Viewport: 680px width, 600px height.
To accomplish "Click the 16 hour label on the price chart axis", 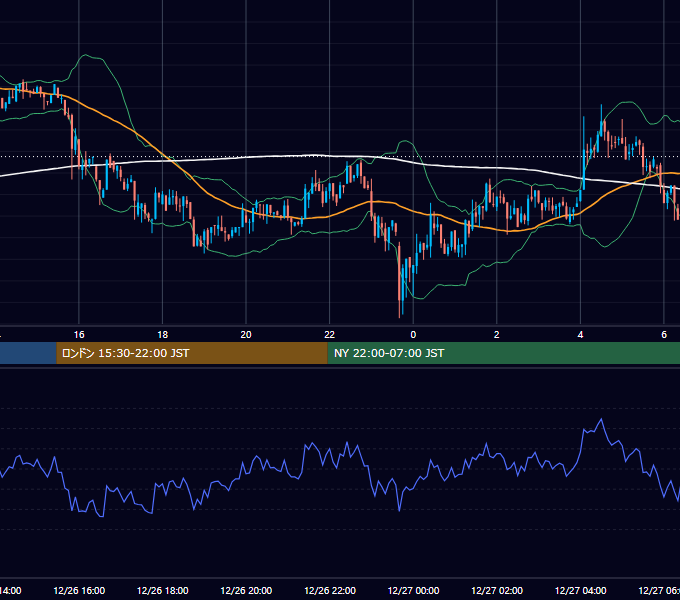I will click(x=79, y=335).
